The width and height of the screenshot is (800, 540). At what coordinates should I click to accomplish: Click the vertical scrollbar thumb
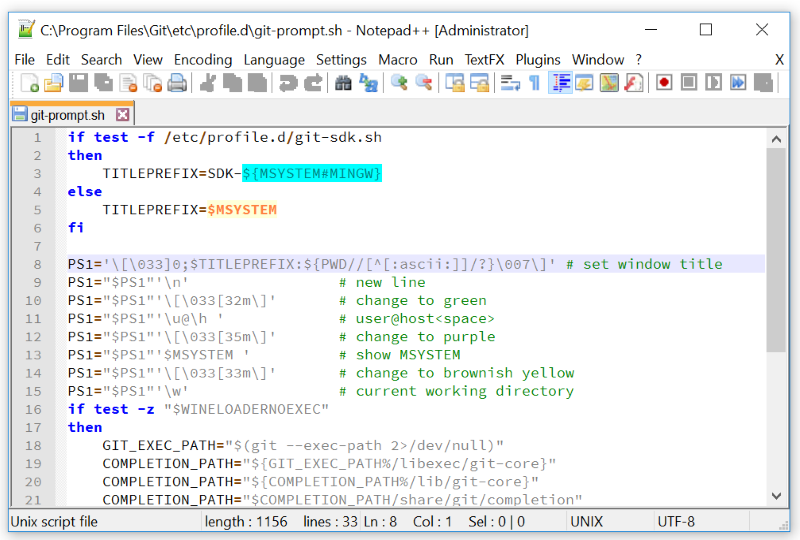tap(776, 250)
